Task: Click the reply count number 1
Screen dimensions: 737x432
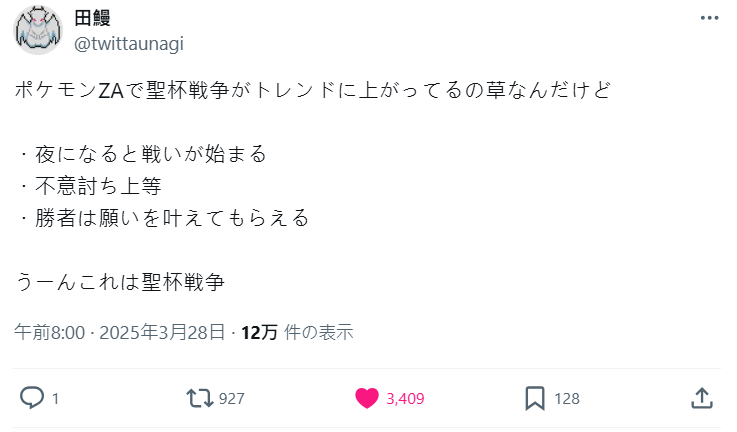Action: coord(55,398)
